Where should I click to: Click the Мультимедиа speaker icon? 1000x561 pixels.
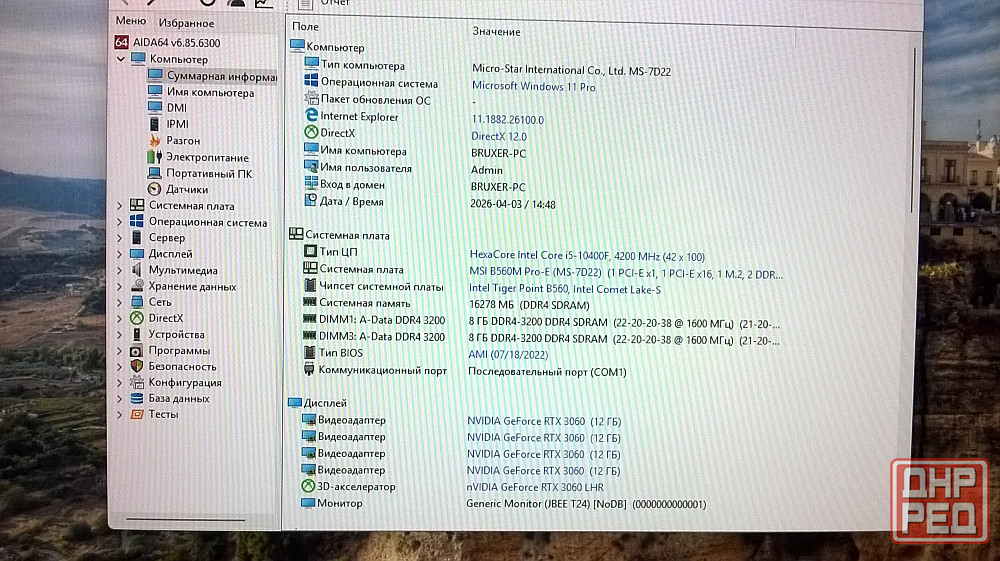pos(137,270)
